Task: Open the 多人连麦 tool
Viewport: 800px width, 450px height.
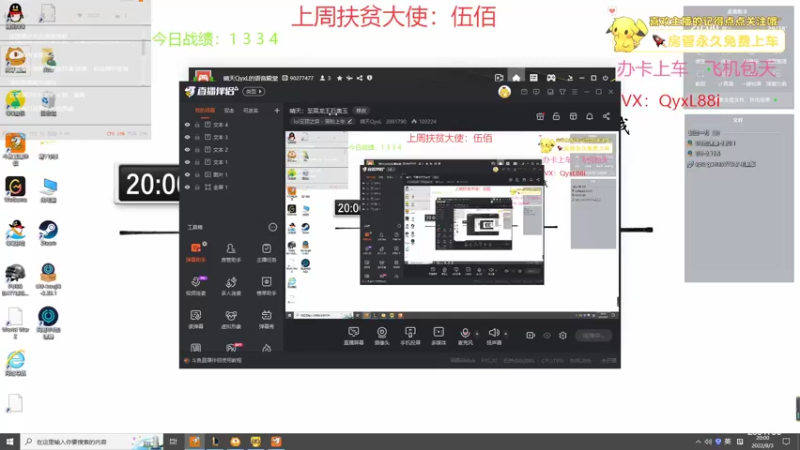Action: pyautogui.click(x=231, y=286)
